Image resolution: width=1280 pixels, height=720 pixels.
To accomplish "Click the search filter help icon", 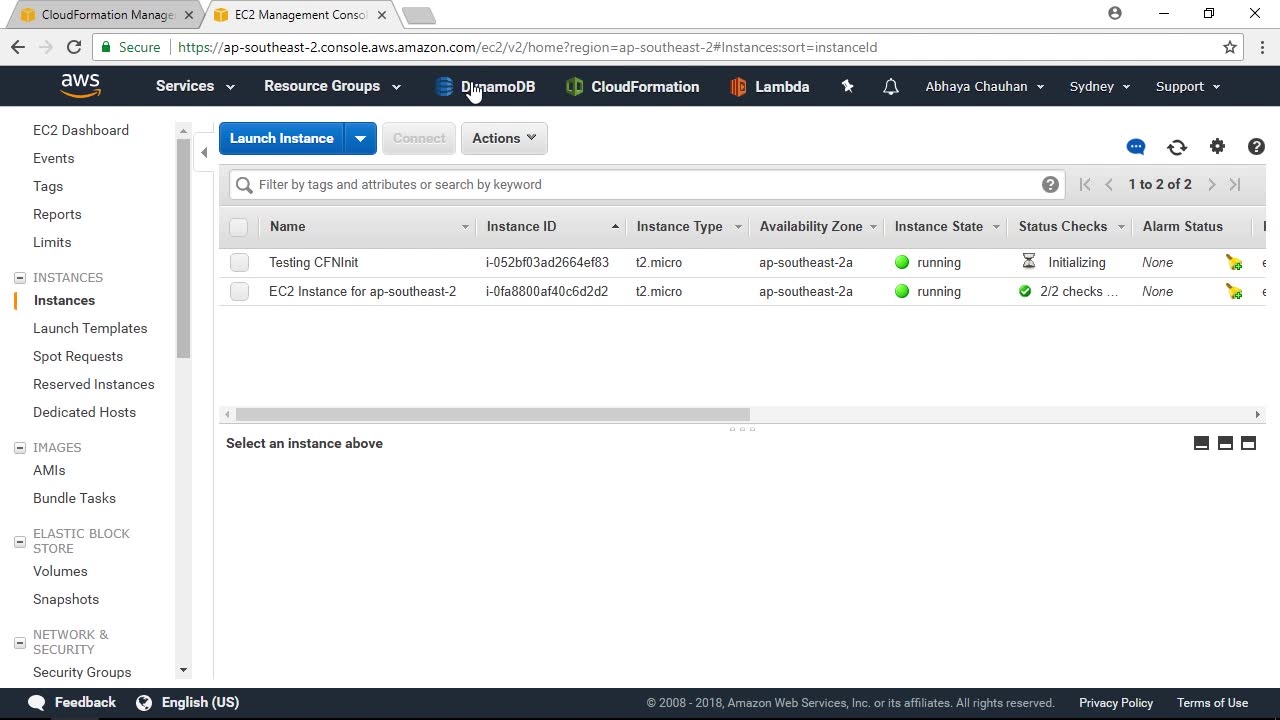I will pyautogui.click(x=1050, y=184).
